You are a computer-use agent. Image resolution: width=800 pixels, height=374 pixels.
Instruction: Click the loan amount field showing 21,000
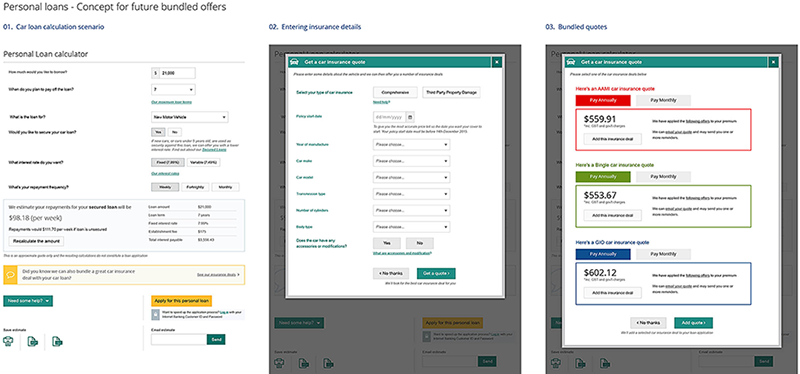(x=173, y=73)
